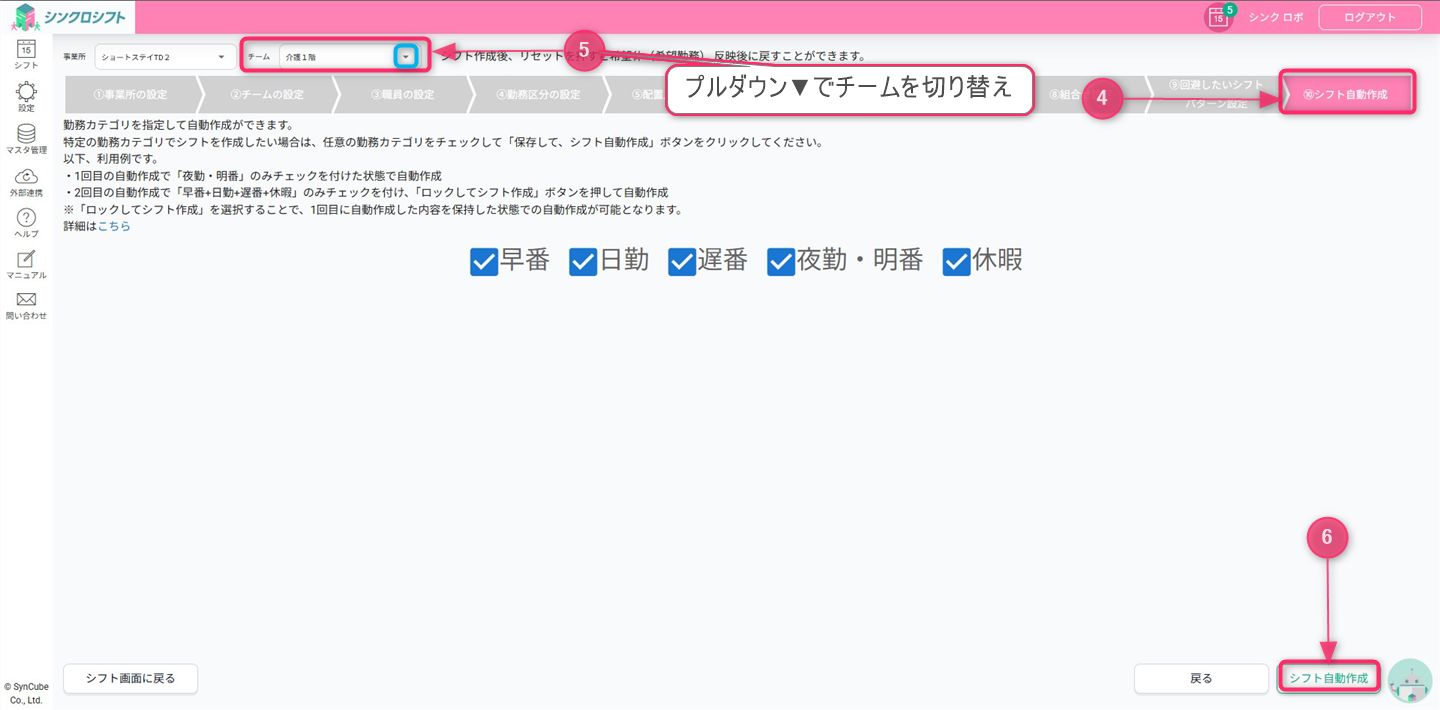Screen dimensions: 1440x710
Task: Open the チーム dropdown arrow
Action: [x=405, y=57]
